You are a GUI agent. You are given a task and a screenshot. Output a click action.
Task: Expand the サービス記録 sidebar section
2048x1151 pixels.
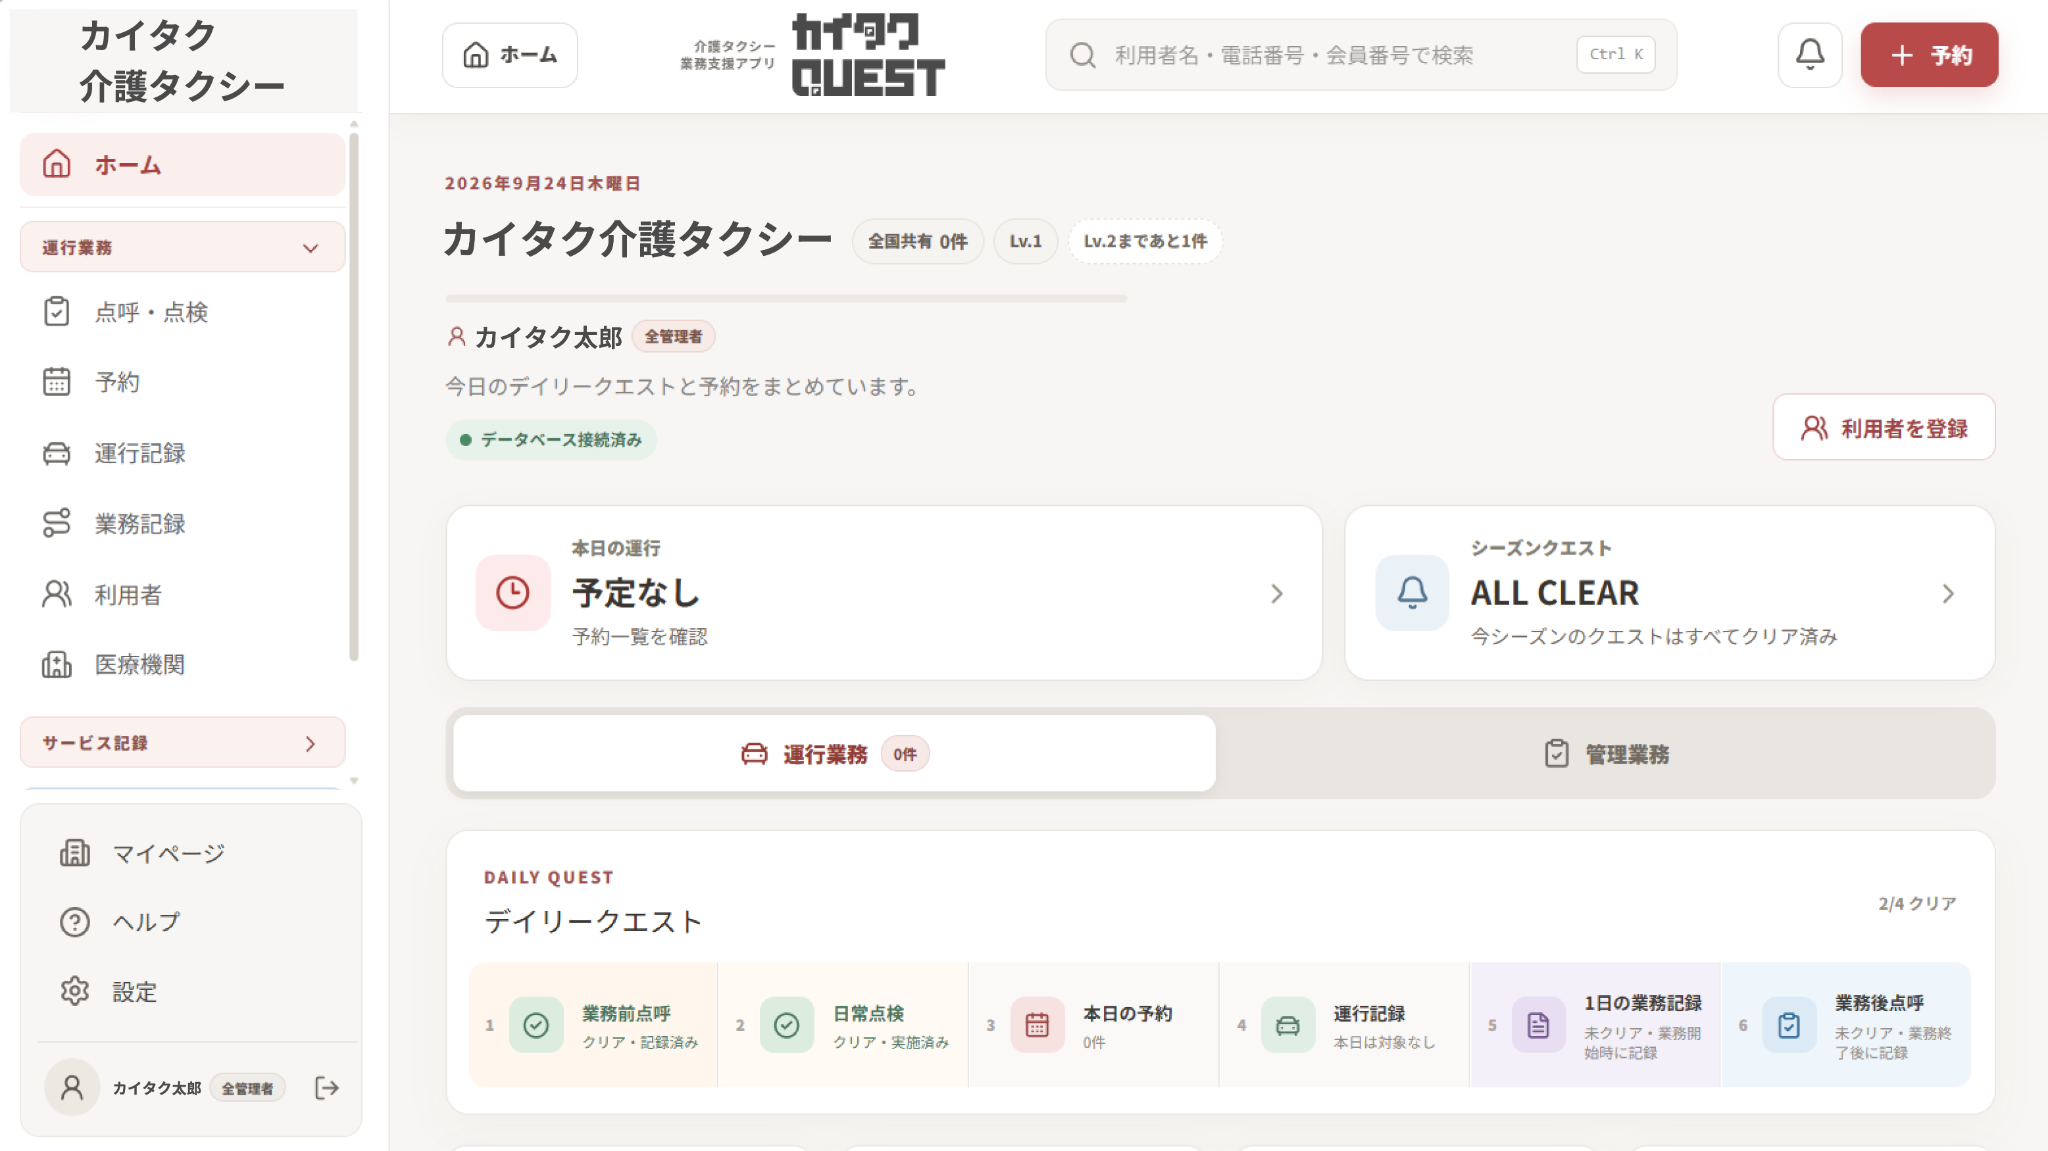tap(182, 743)
